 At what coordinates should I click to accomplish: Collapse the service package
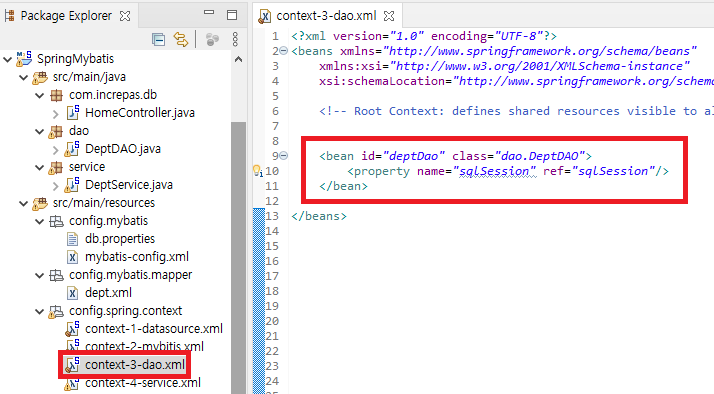point(40,168)
